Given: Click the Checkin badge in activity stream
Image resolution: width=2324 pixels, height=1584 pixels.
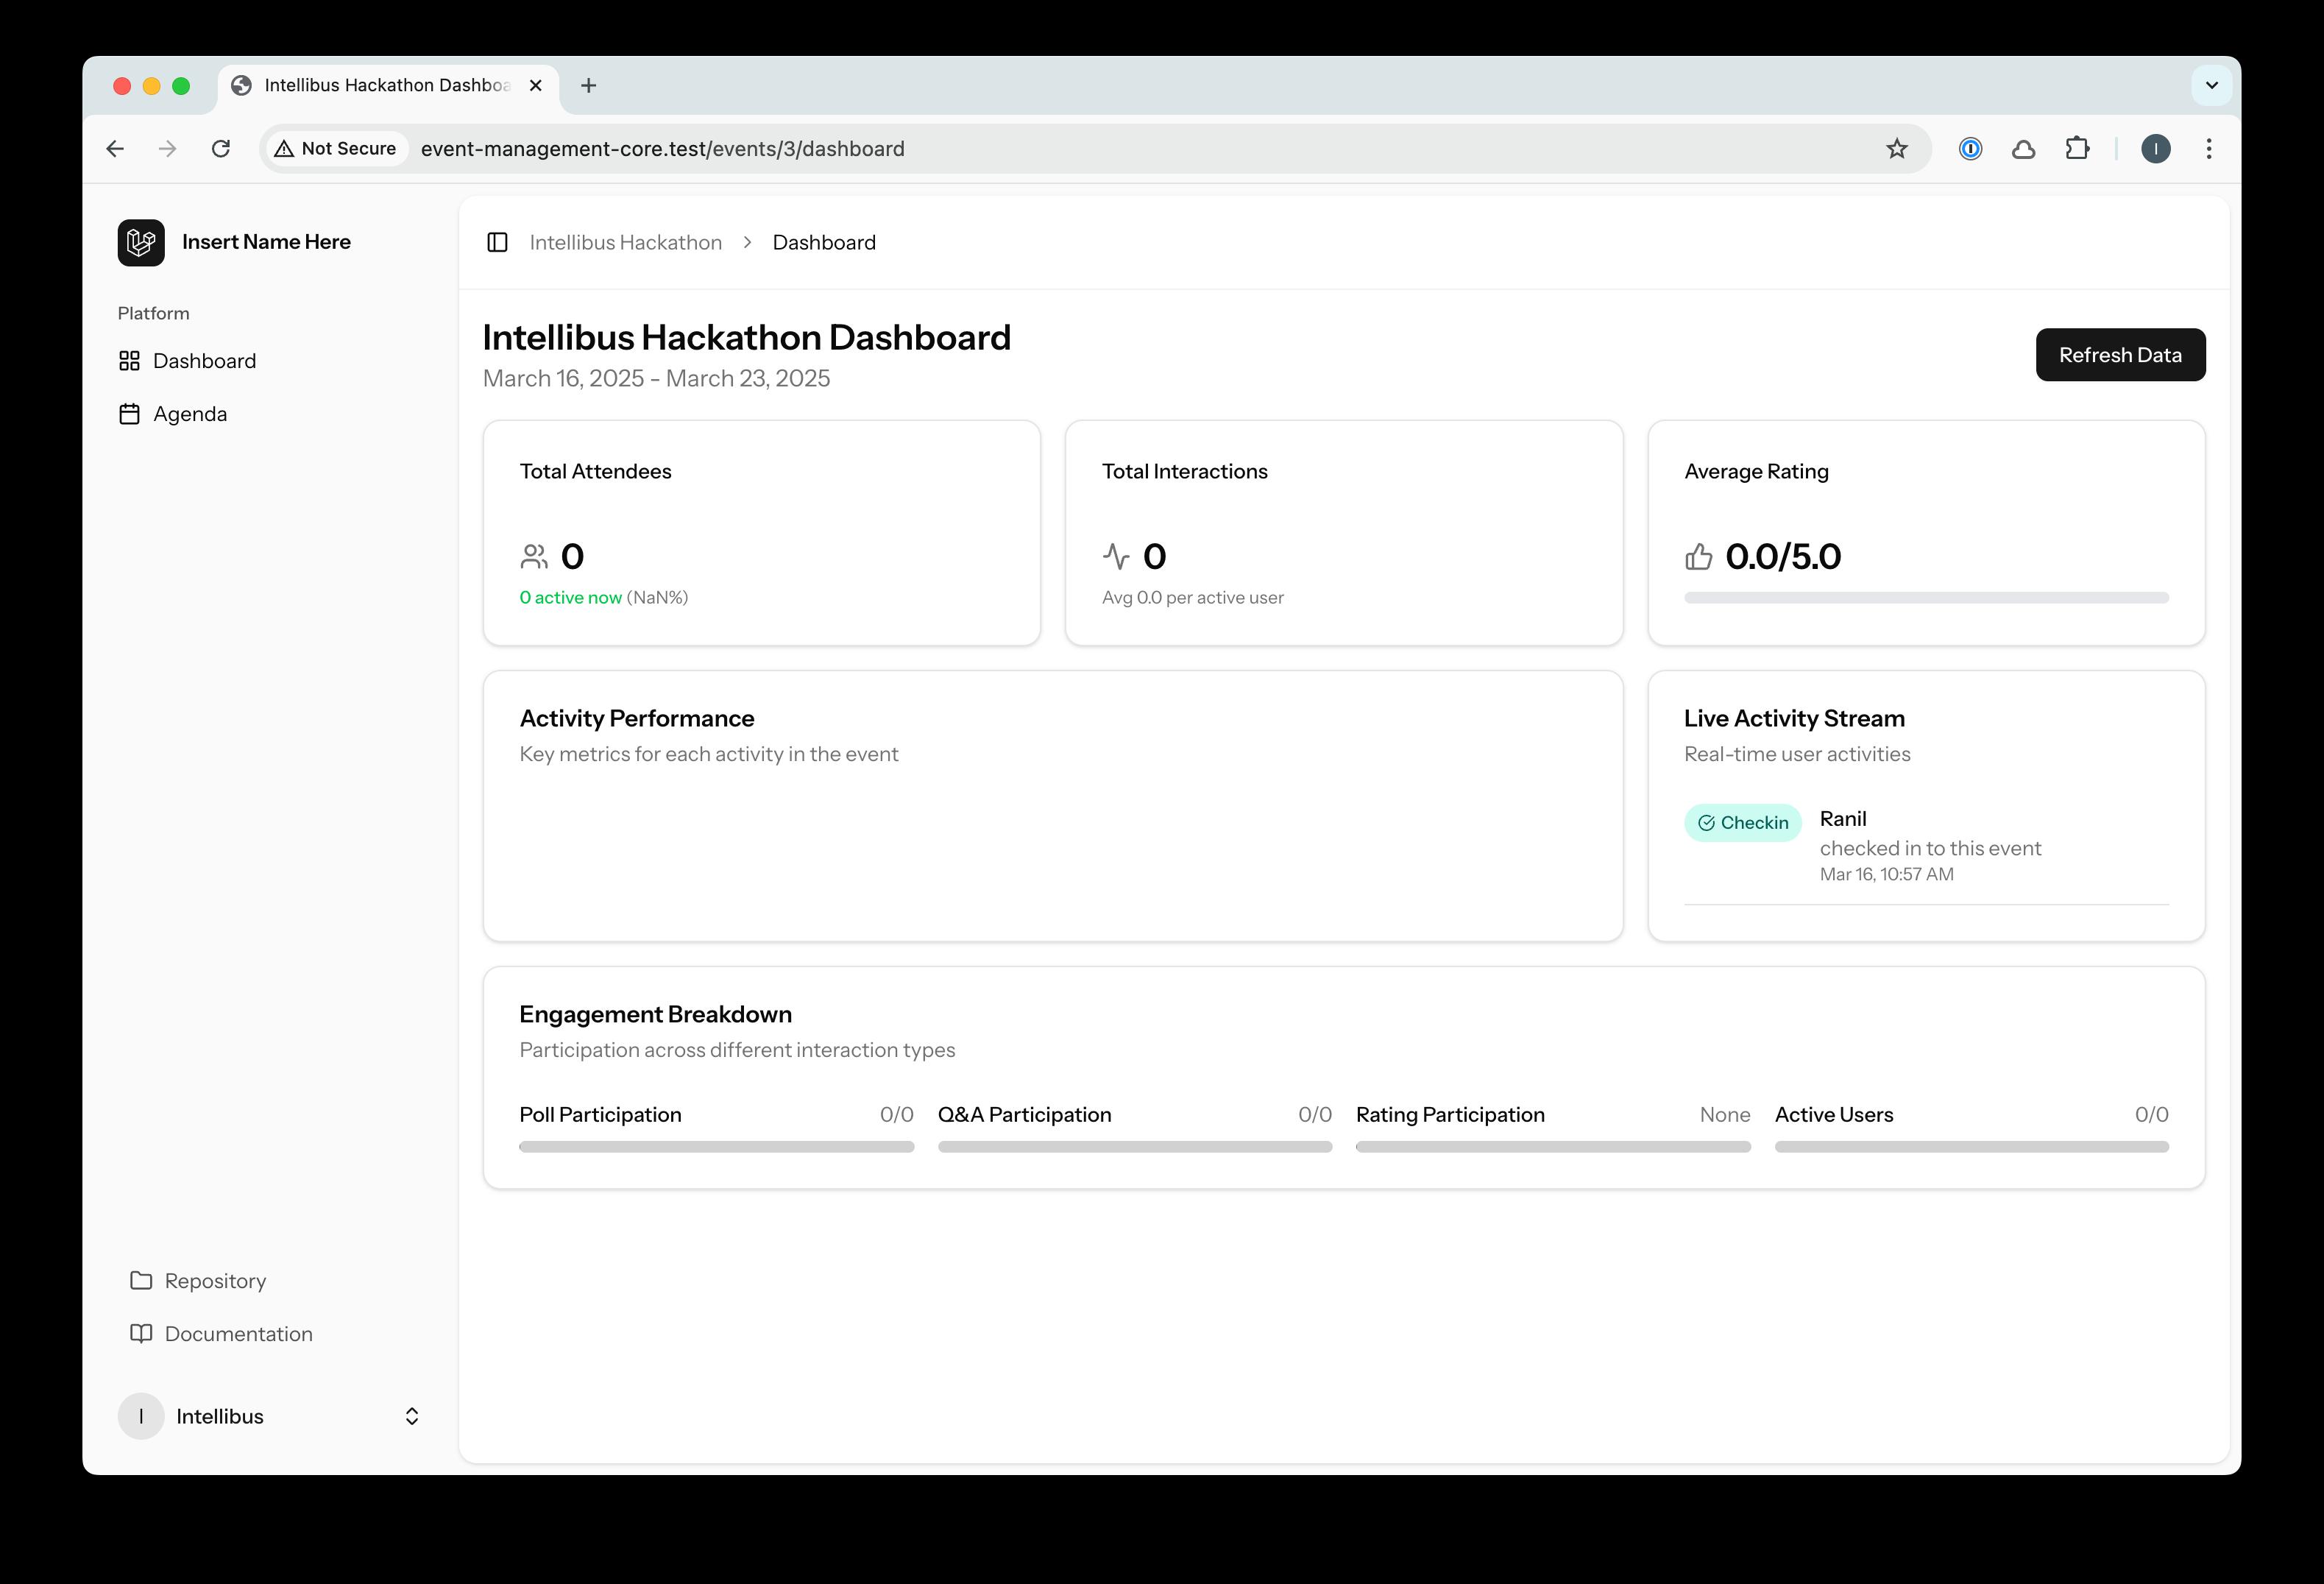Looking at the screenshot, I should coord(1742,823).
